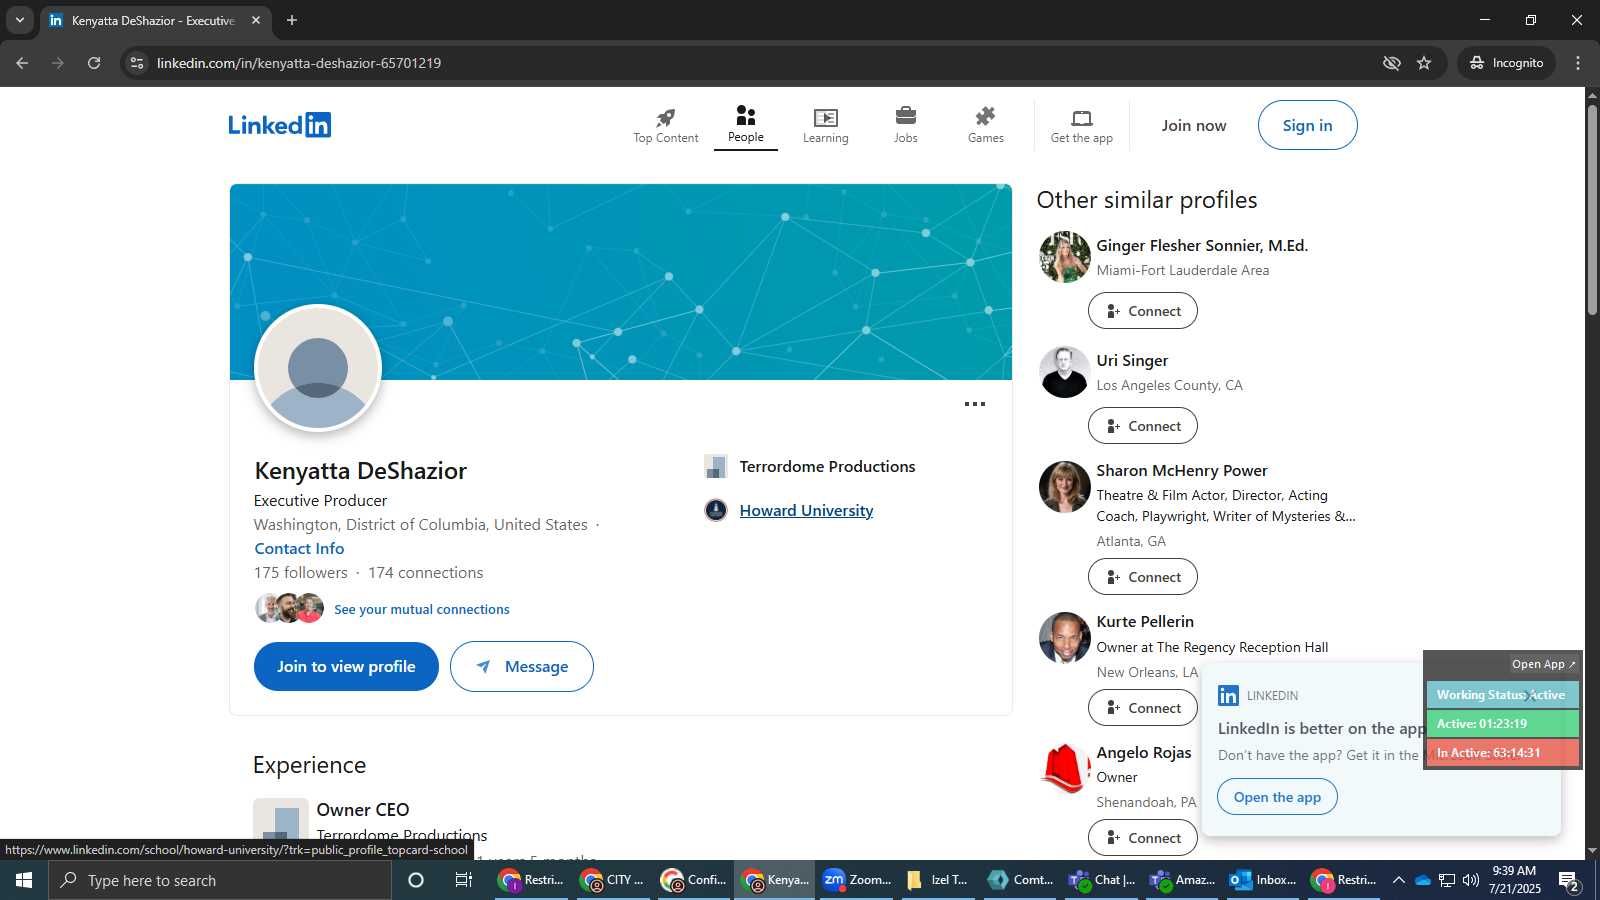The width and height of the screenshot is (1600, 900).
Task: Switch to Inbox Outlook taskbar app
Action: point(1264,880)
